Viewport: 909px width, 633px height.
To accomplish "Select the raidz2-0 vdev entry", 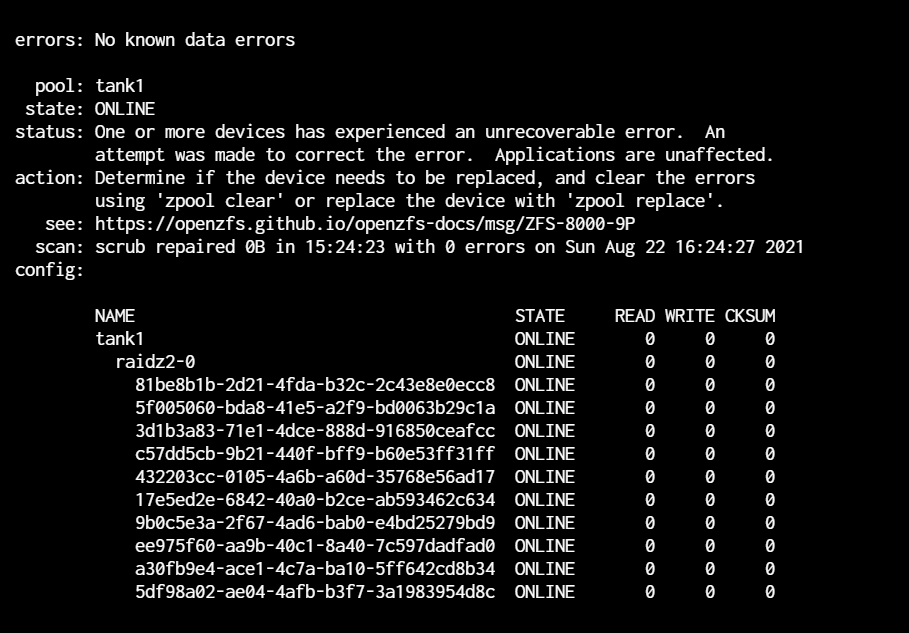I will (x=155, y=362).
